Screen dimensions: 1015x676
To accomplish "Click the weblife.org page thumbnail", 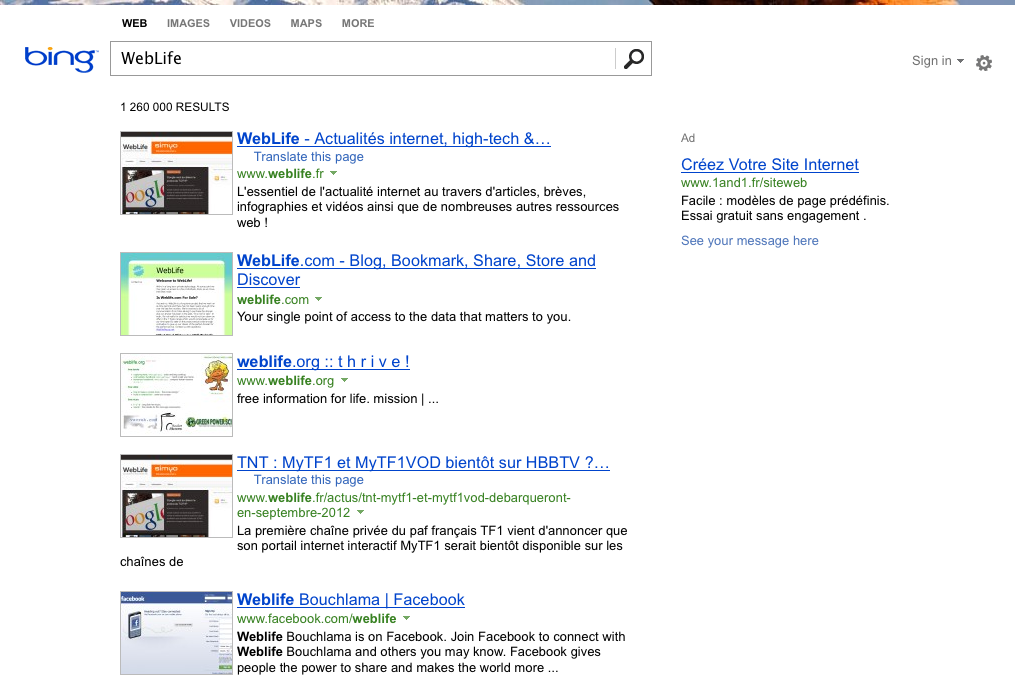I will pos(176,395).
